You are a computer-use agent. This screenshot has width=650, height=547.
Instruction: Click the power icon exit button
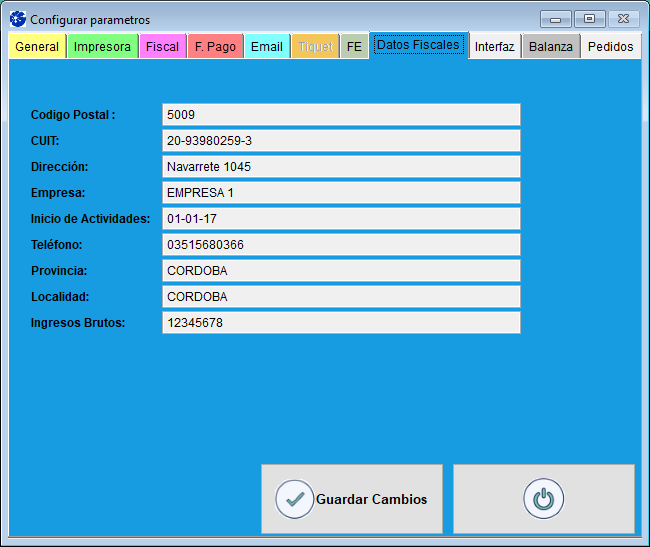pos(543,499)
